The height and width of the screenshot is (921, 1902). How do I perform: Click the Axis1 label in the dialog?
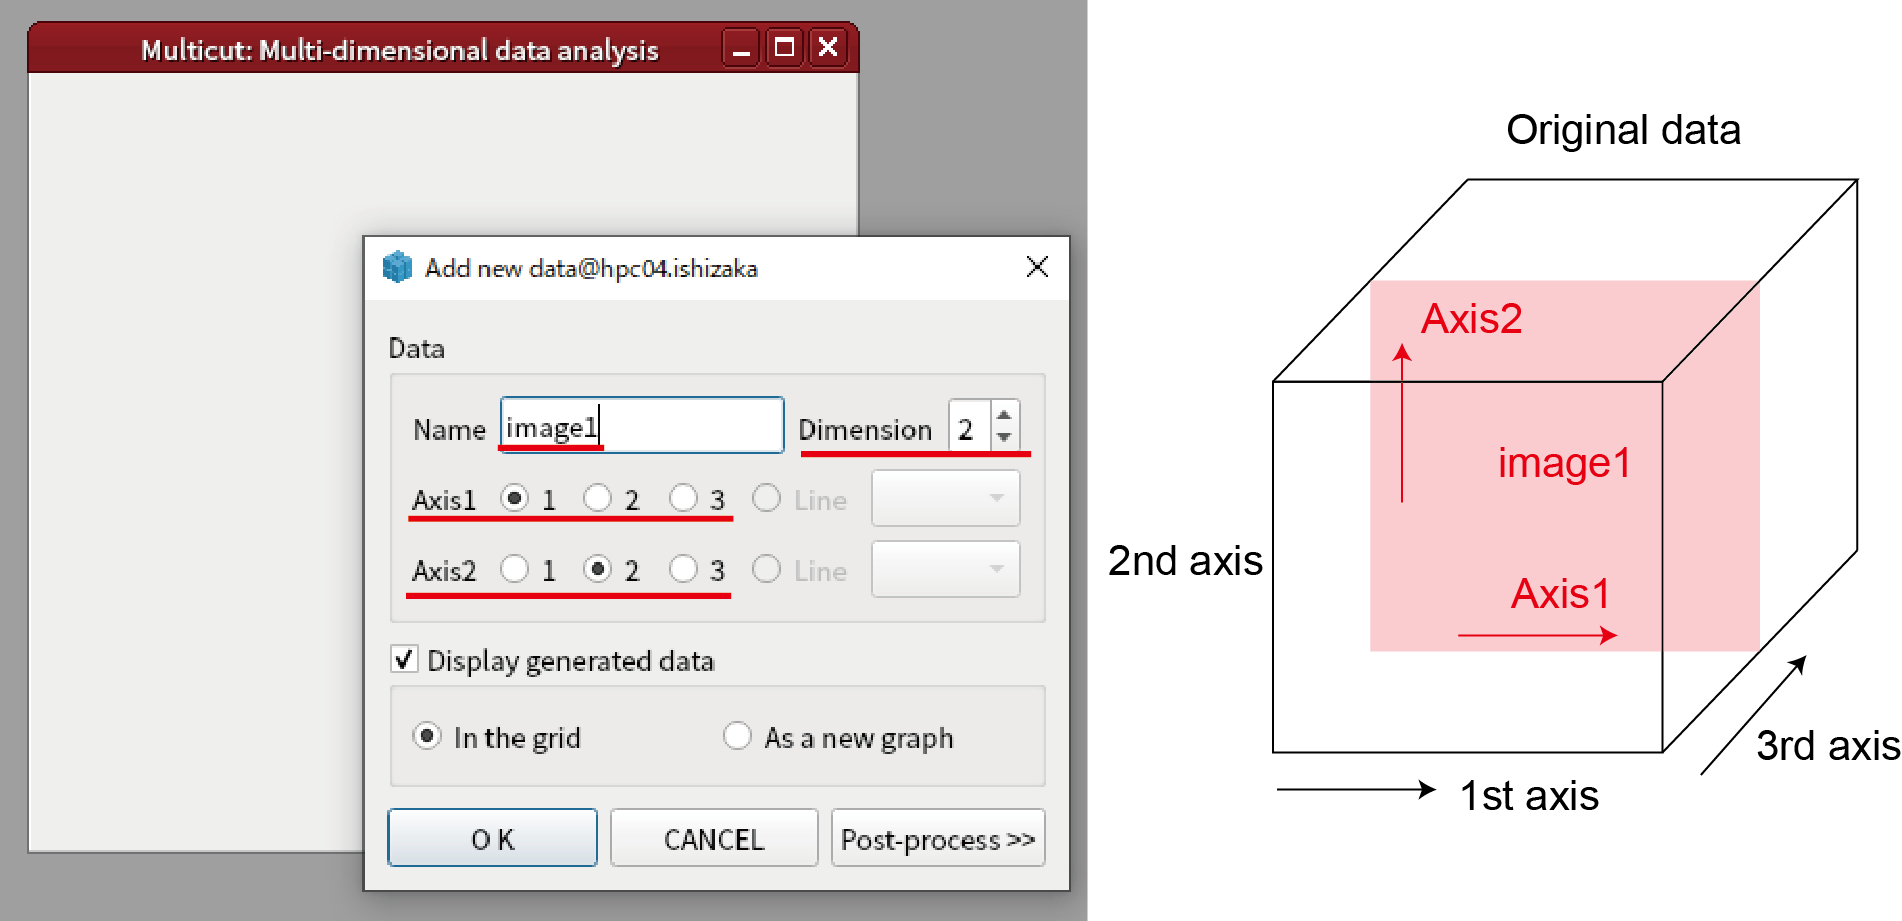(x=444, y=500)
